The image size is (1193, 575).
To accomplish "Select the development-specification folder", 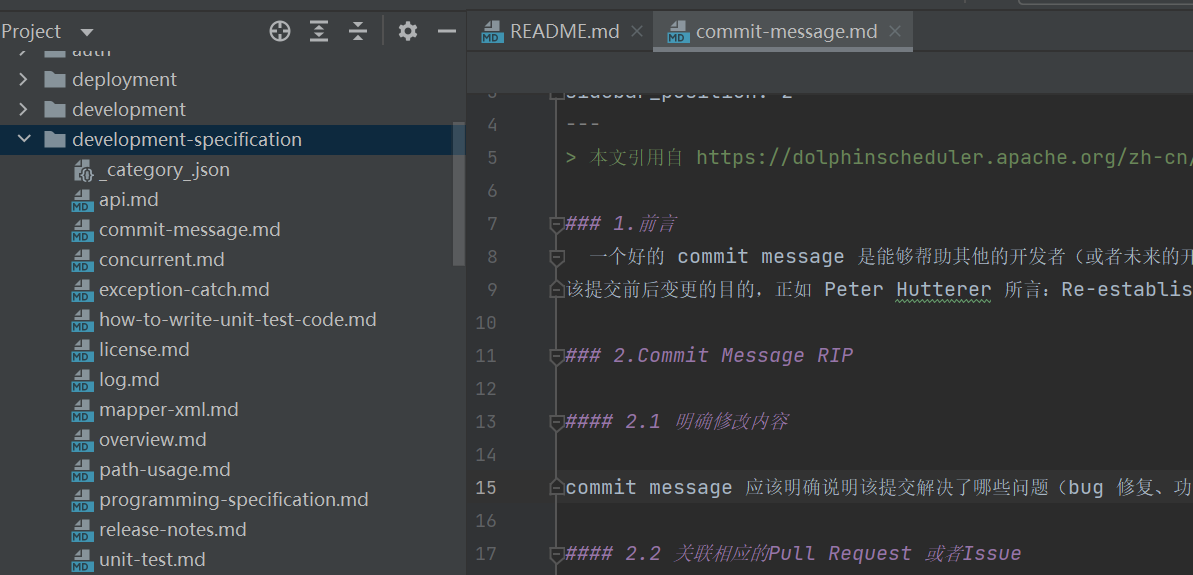I will (233, 139).
